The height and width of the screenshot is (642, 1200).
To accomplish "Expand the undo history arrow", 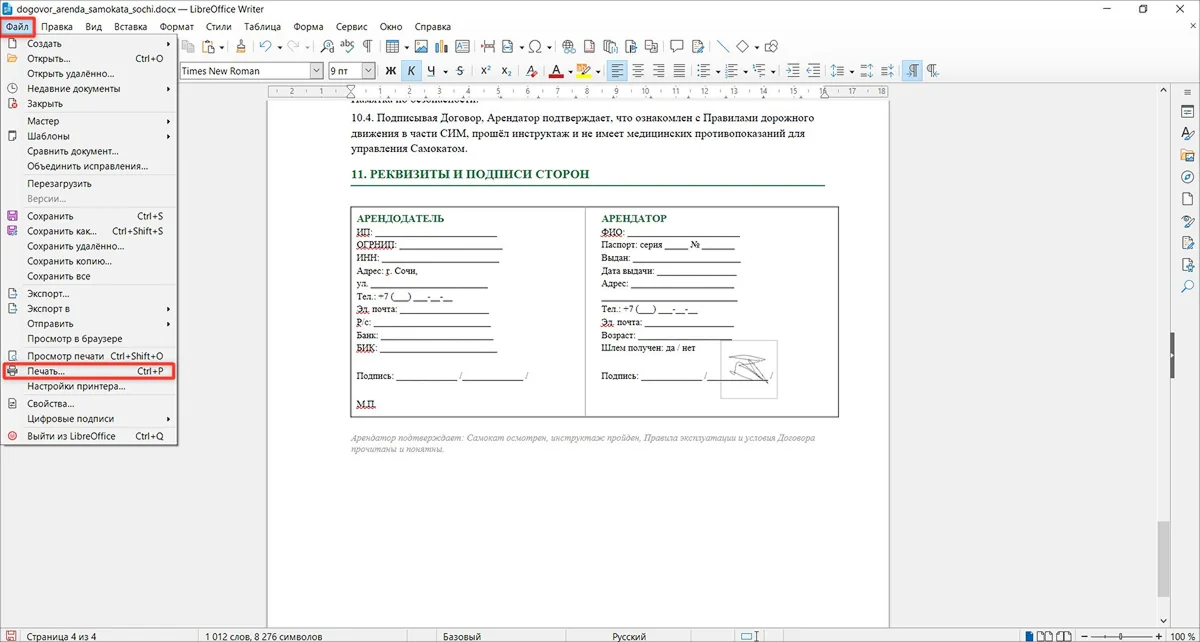I will coord(279,46).
